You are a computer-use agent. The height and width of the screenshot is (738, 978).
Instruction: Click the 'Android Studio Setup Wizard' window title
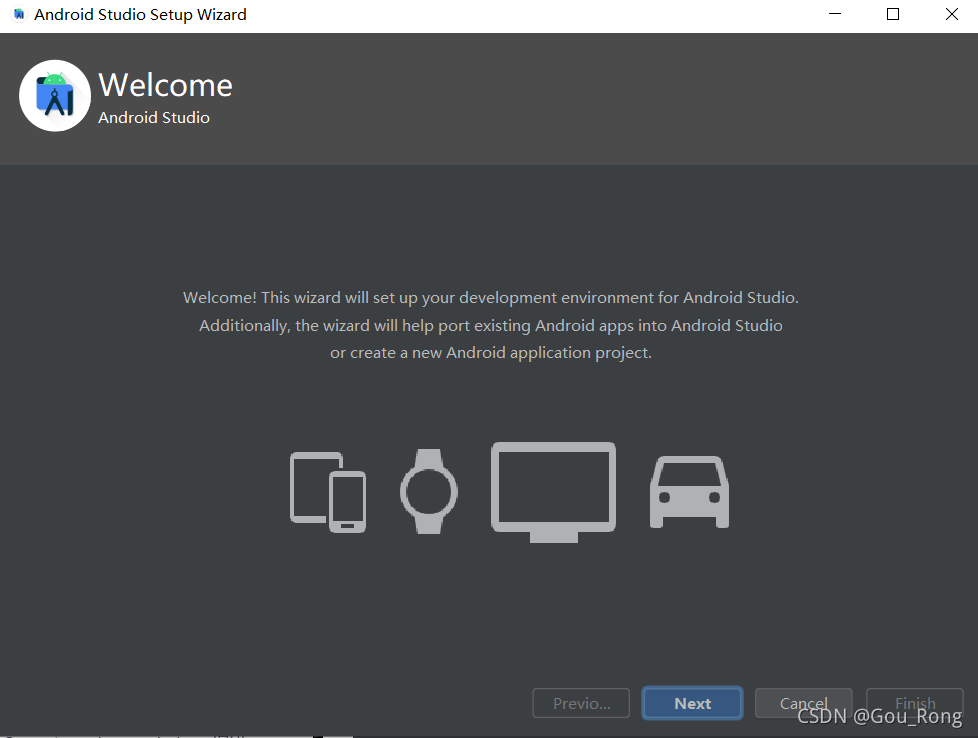140,14
